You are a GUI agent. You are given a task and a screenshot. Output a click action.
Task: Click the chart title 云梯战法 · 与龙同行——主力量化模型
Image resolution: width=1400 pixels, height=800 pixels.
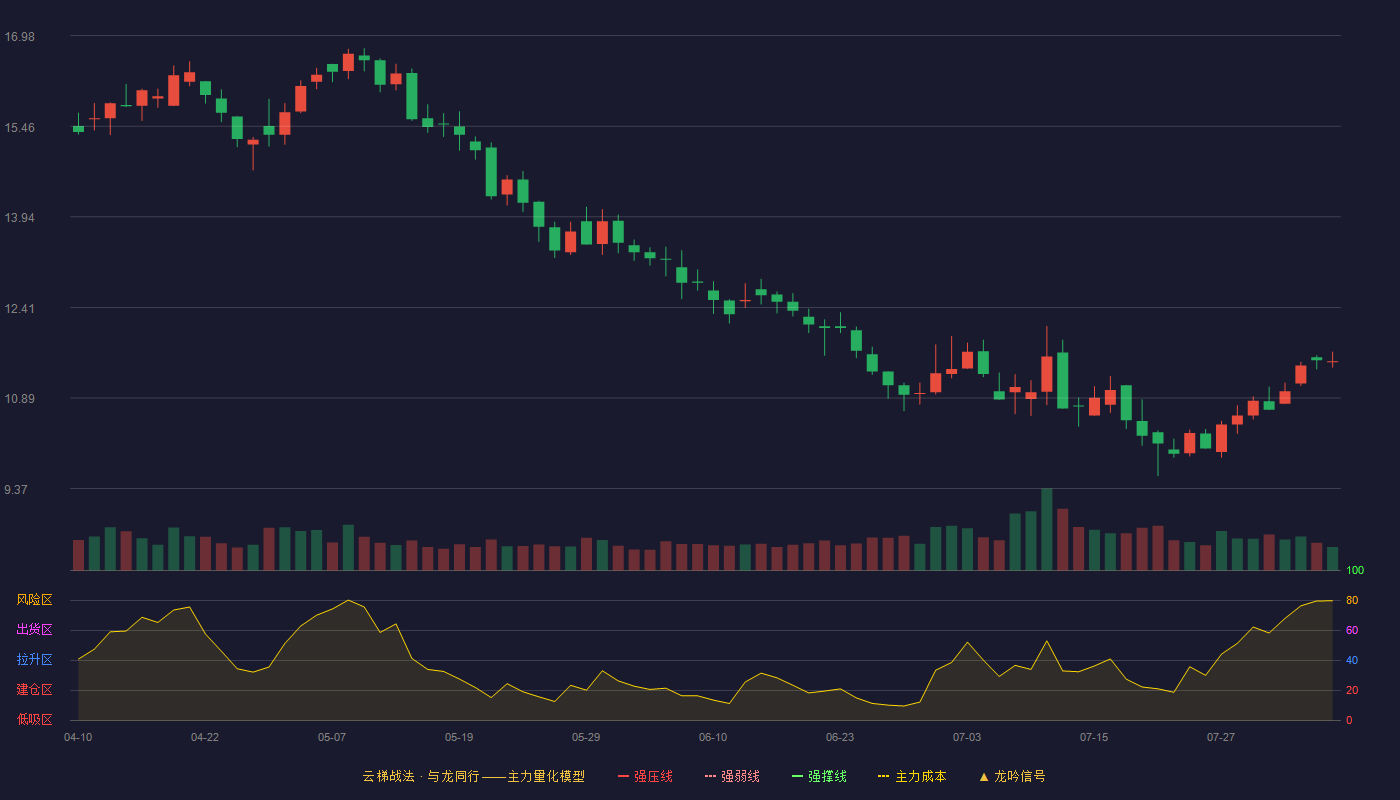click(x=474, y=776)
